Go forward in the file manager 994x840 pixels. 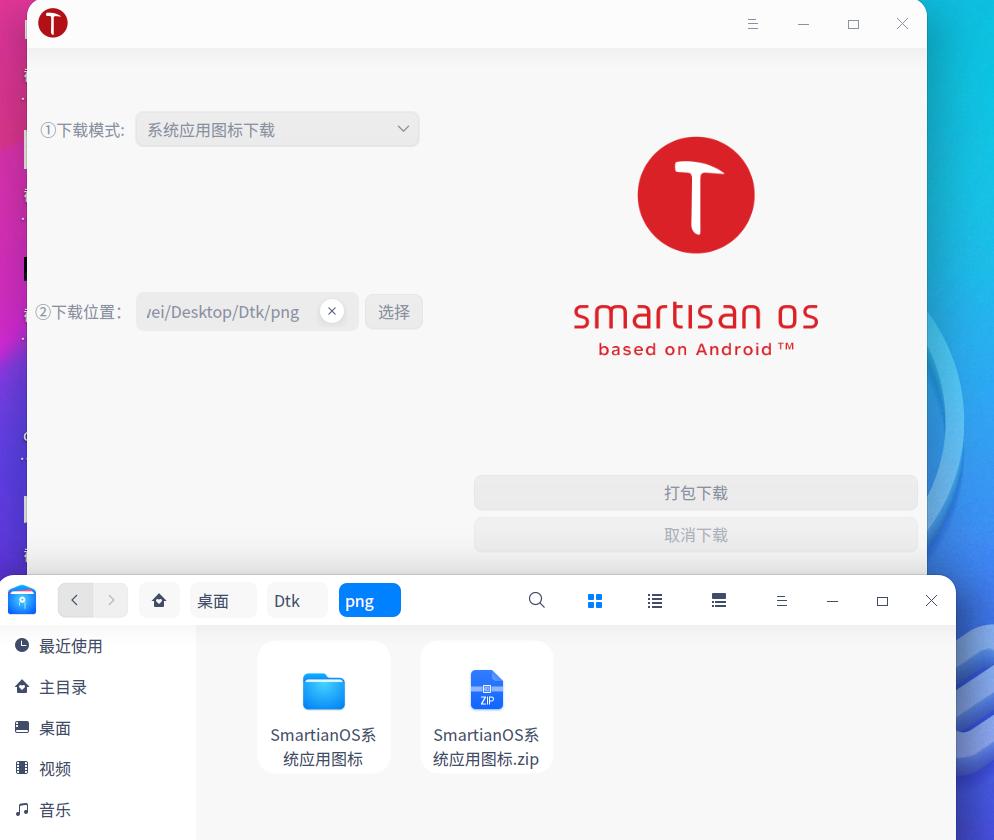point(111,600)
